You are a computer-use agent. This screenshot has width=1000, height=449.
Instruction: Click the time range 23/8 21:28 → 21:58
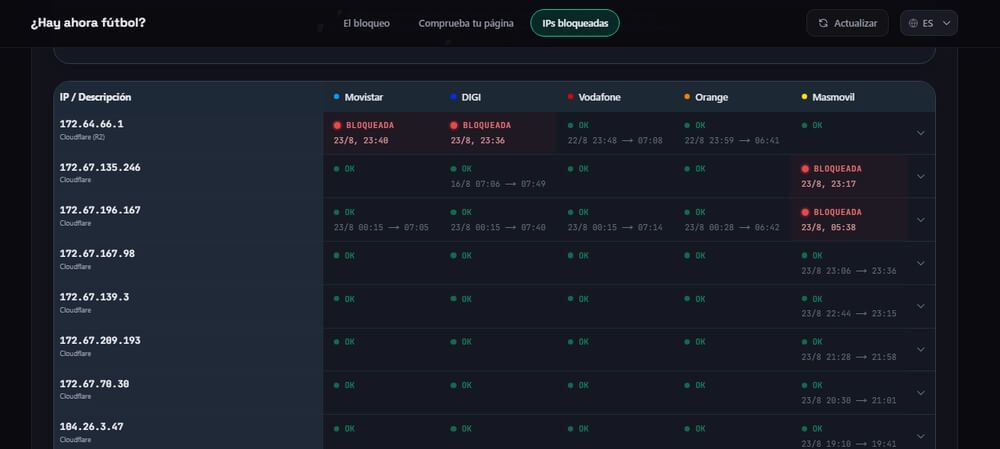[849, 357]
